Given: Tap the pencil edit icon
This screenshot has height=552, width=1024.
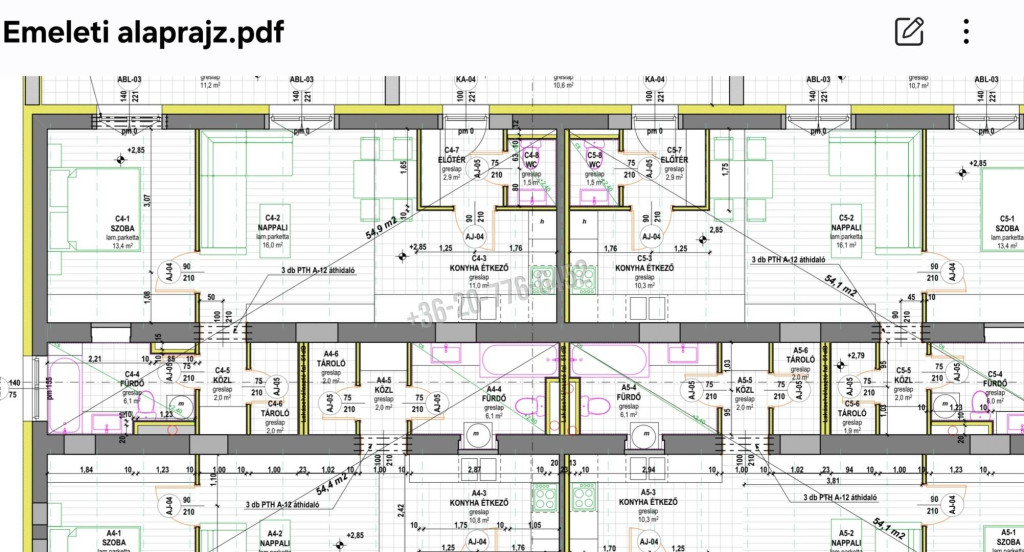Looking at the screenshot, I should 909,31.
